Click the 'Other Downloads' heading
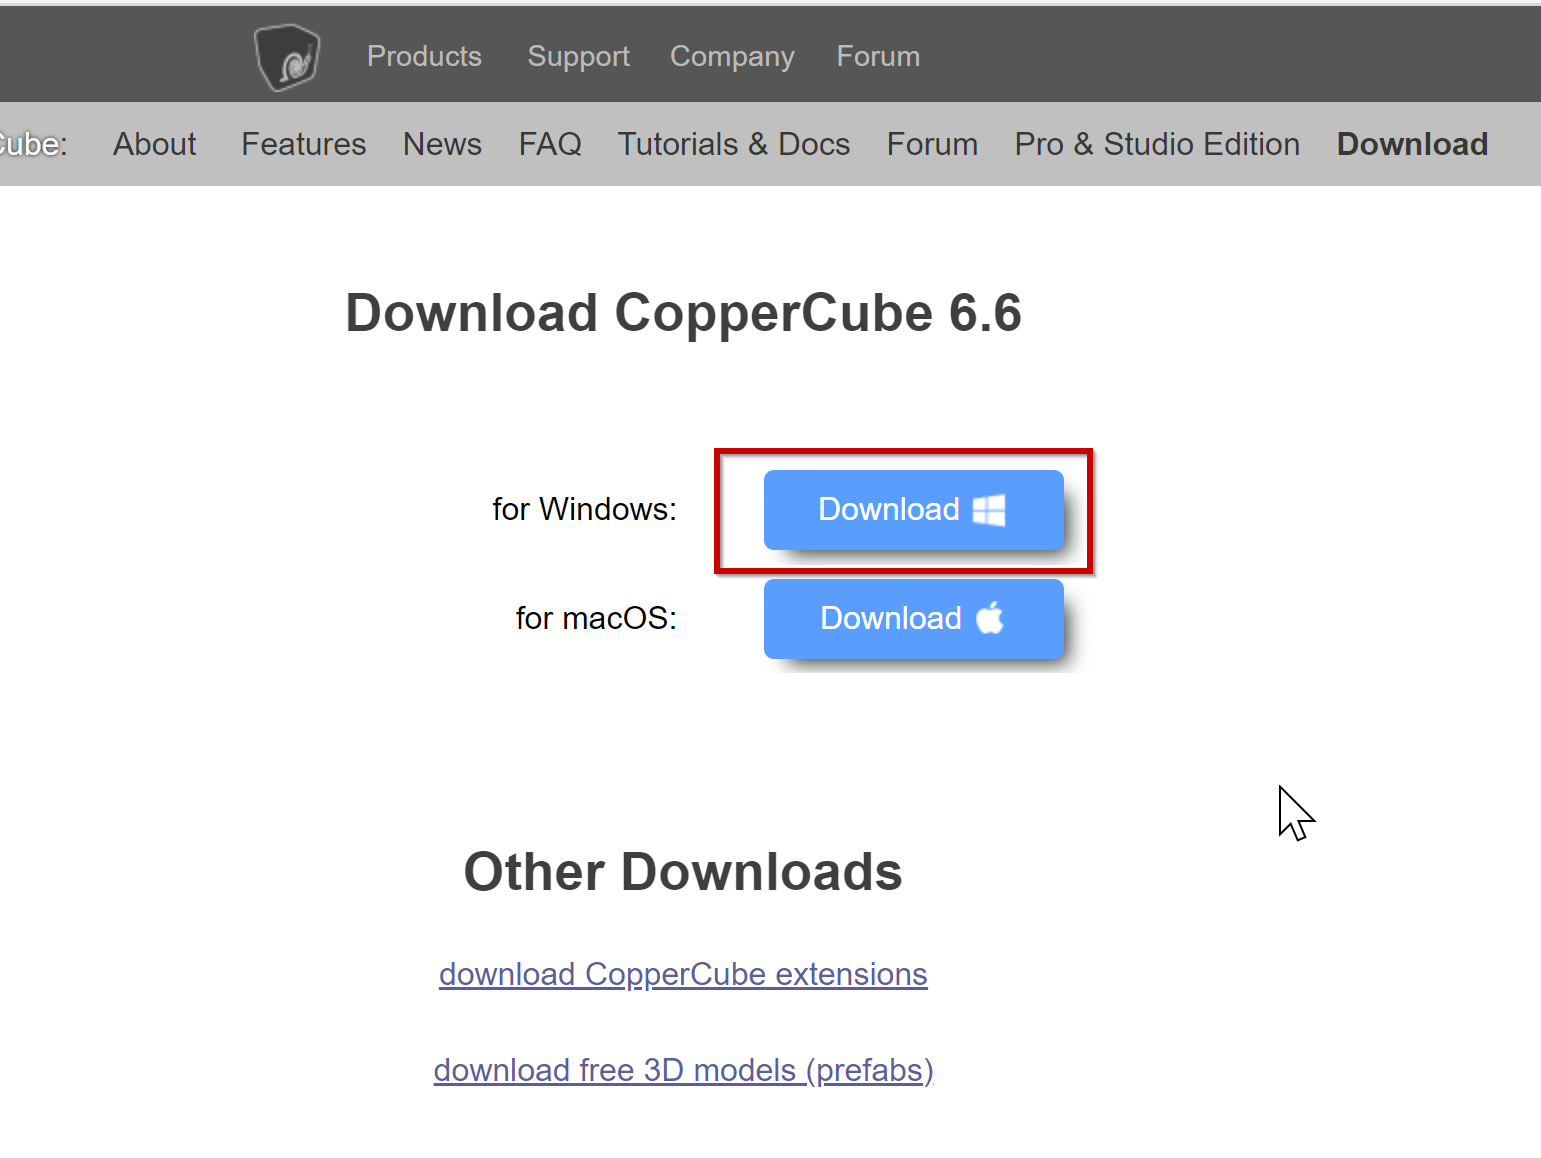 [683, 872]
